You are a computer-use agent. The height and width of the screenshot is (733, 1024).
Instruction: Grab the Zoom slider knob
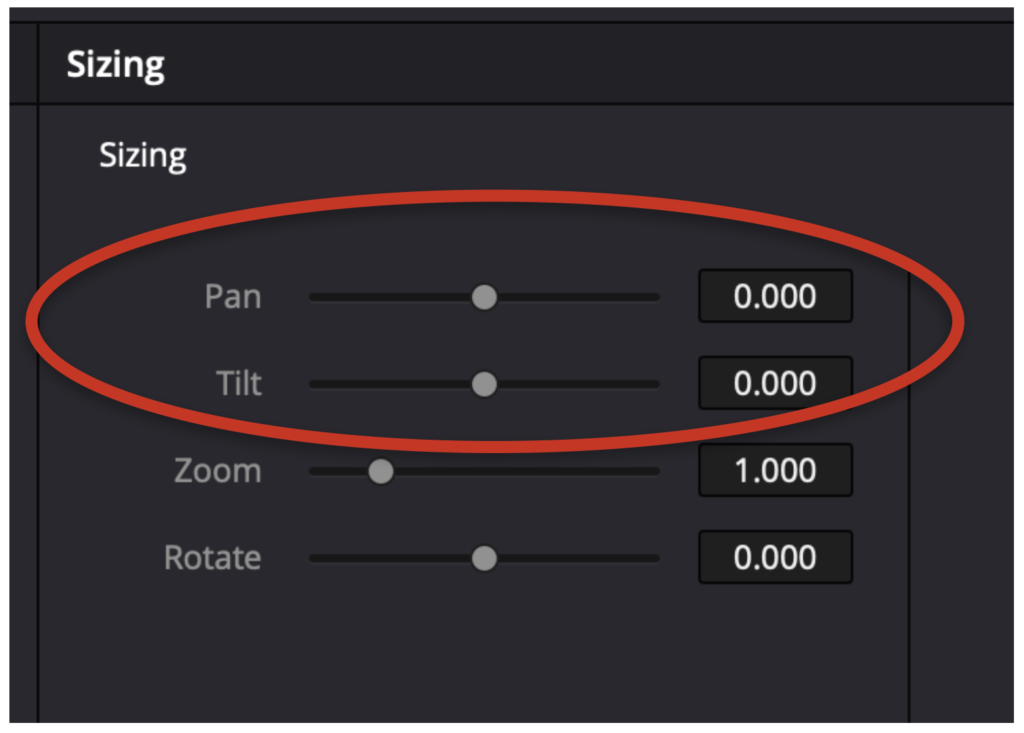381,471
